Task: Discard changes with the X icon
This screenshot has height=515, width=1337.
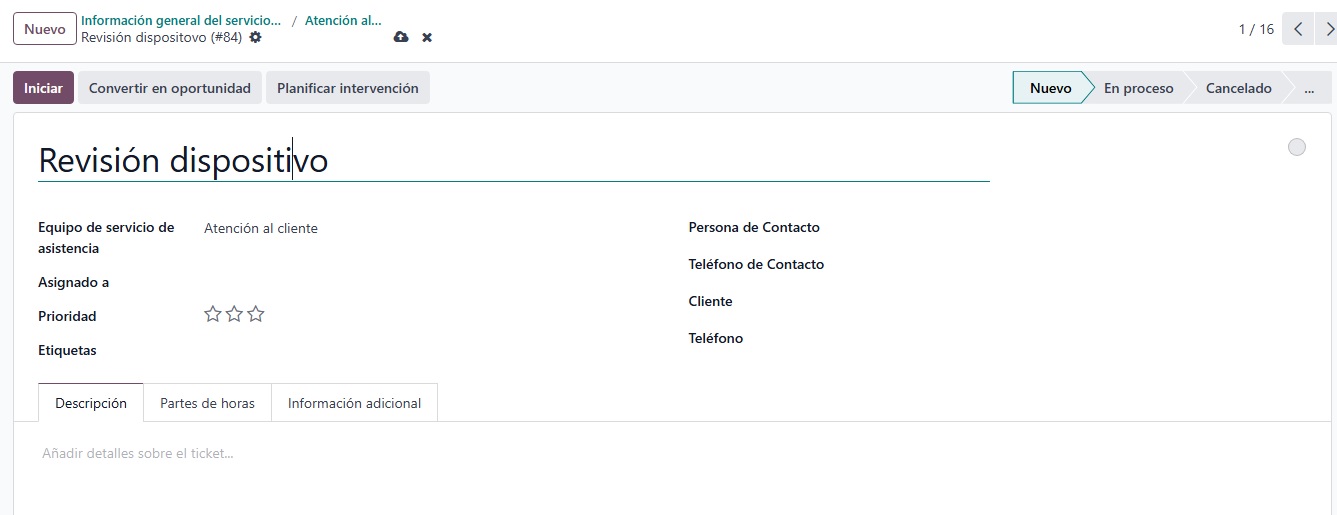Action: pos(427,37)
